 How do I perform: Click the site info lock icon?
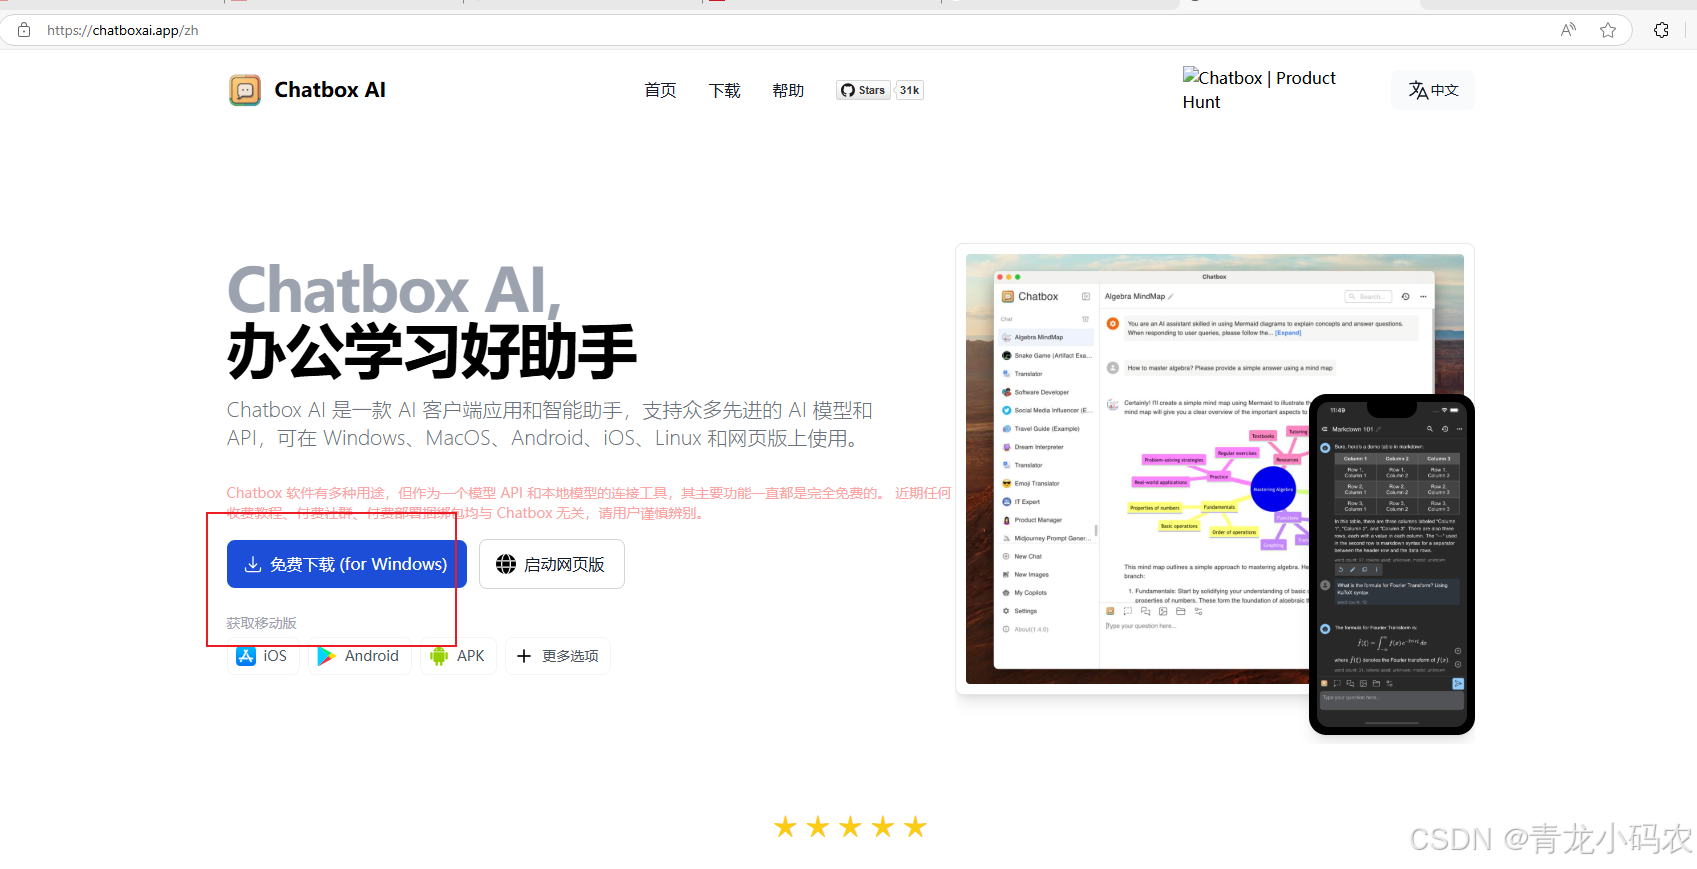(24, 30)
